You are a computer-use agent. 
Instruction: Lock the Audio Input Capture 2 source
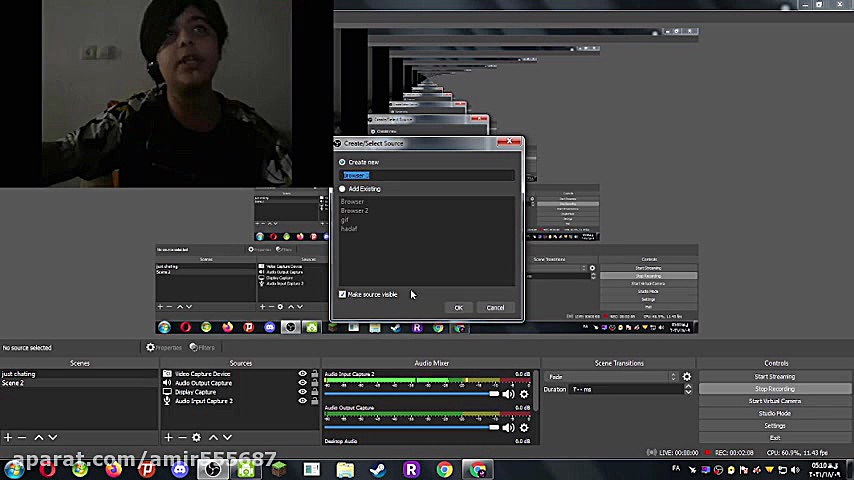pyautogui.click(x=314, y=401)
